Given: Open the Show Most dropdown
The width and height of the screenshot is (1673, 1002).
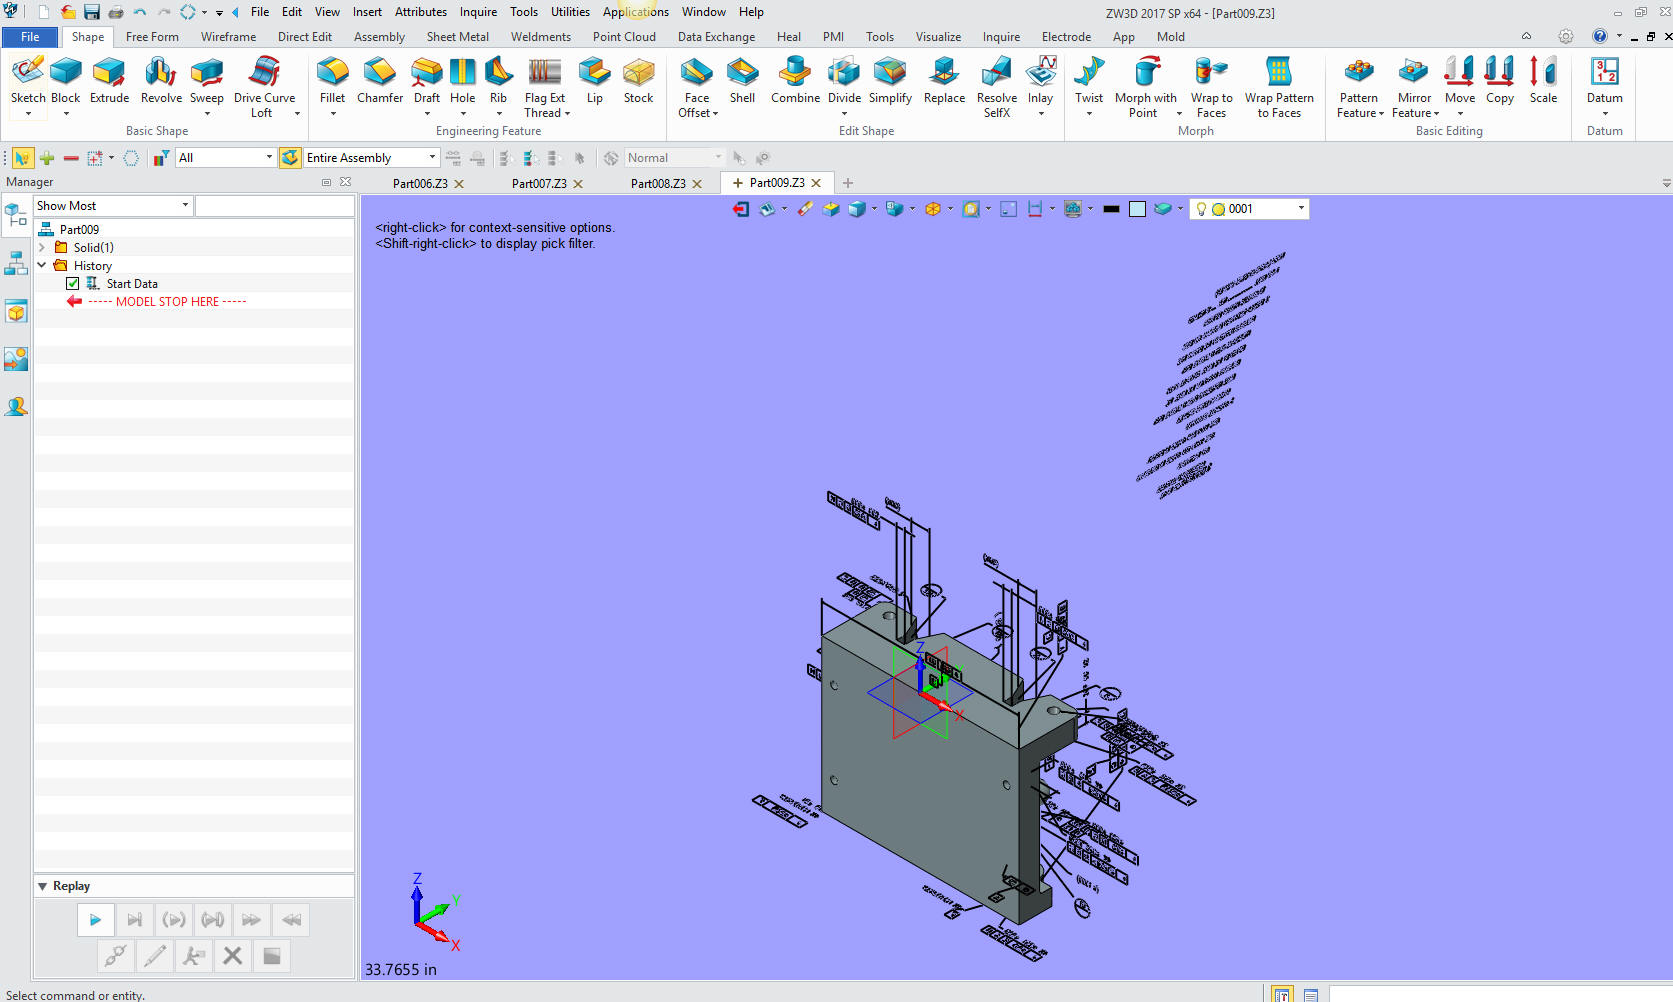Looking at the screenshot, I should pyautogui.click(x=185, y=206).
